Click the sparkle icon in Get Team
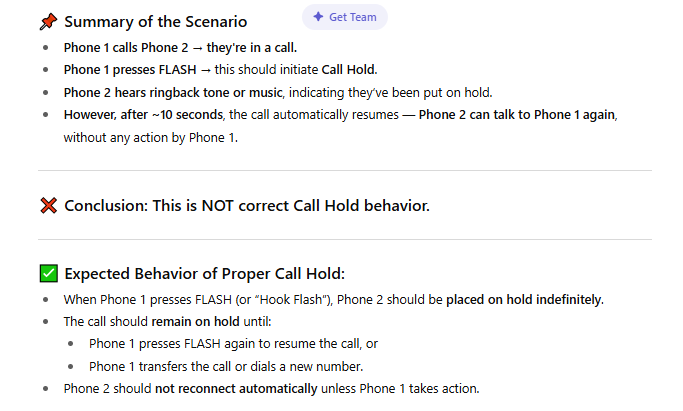 318,17
